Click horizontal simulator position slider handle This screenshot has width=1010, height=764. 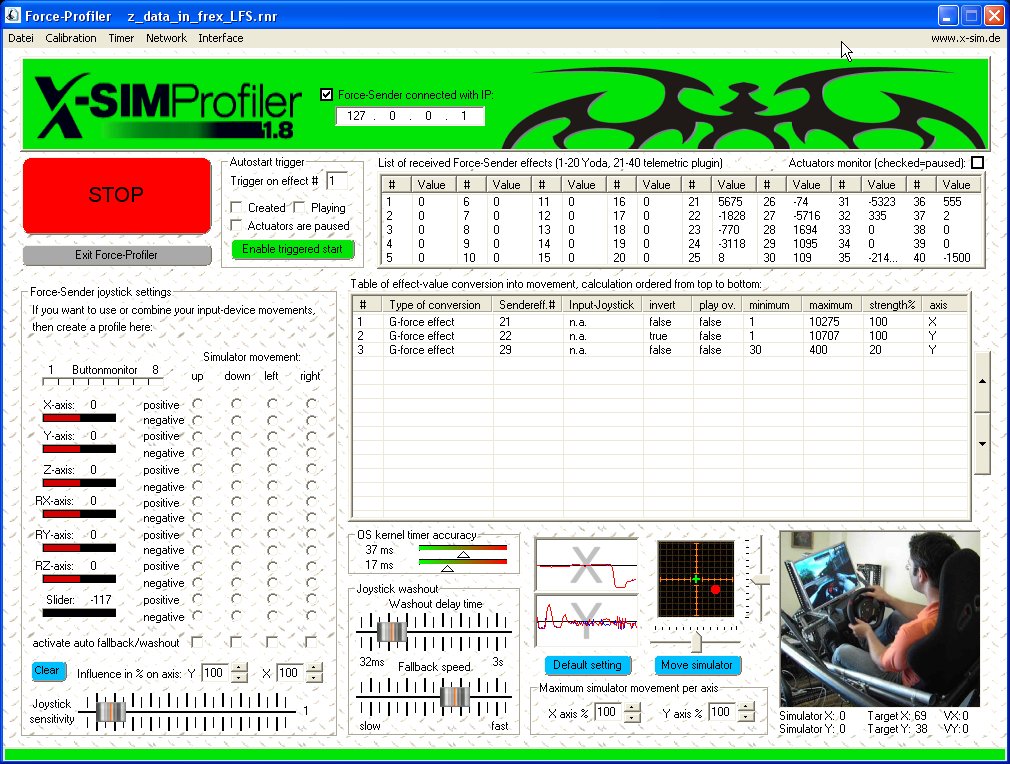coord(696,642)
